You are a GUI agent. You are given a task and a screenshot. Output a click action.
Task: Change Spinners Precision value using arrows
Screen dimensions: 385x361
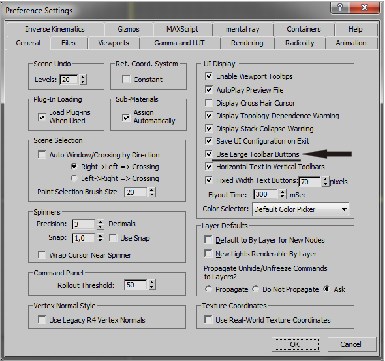(100, 224)
